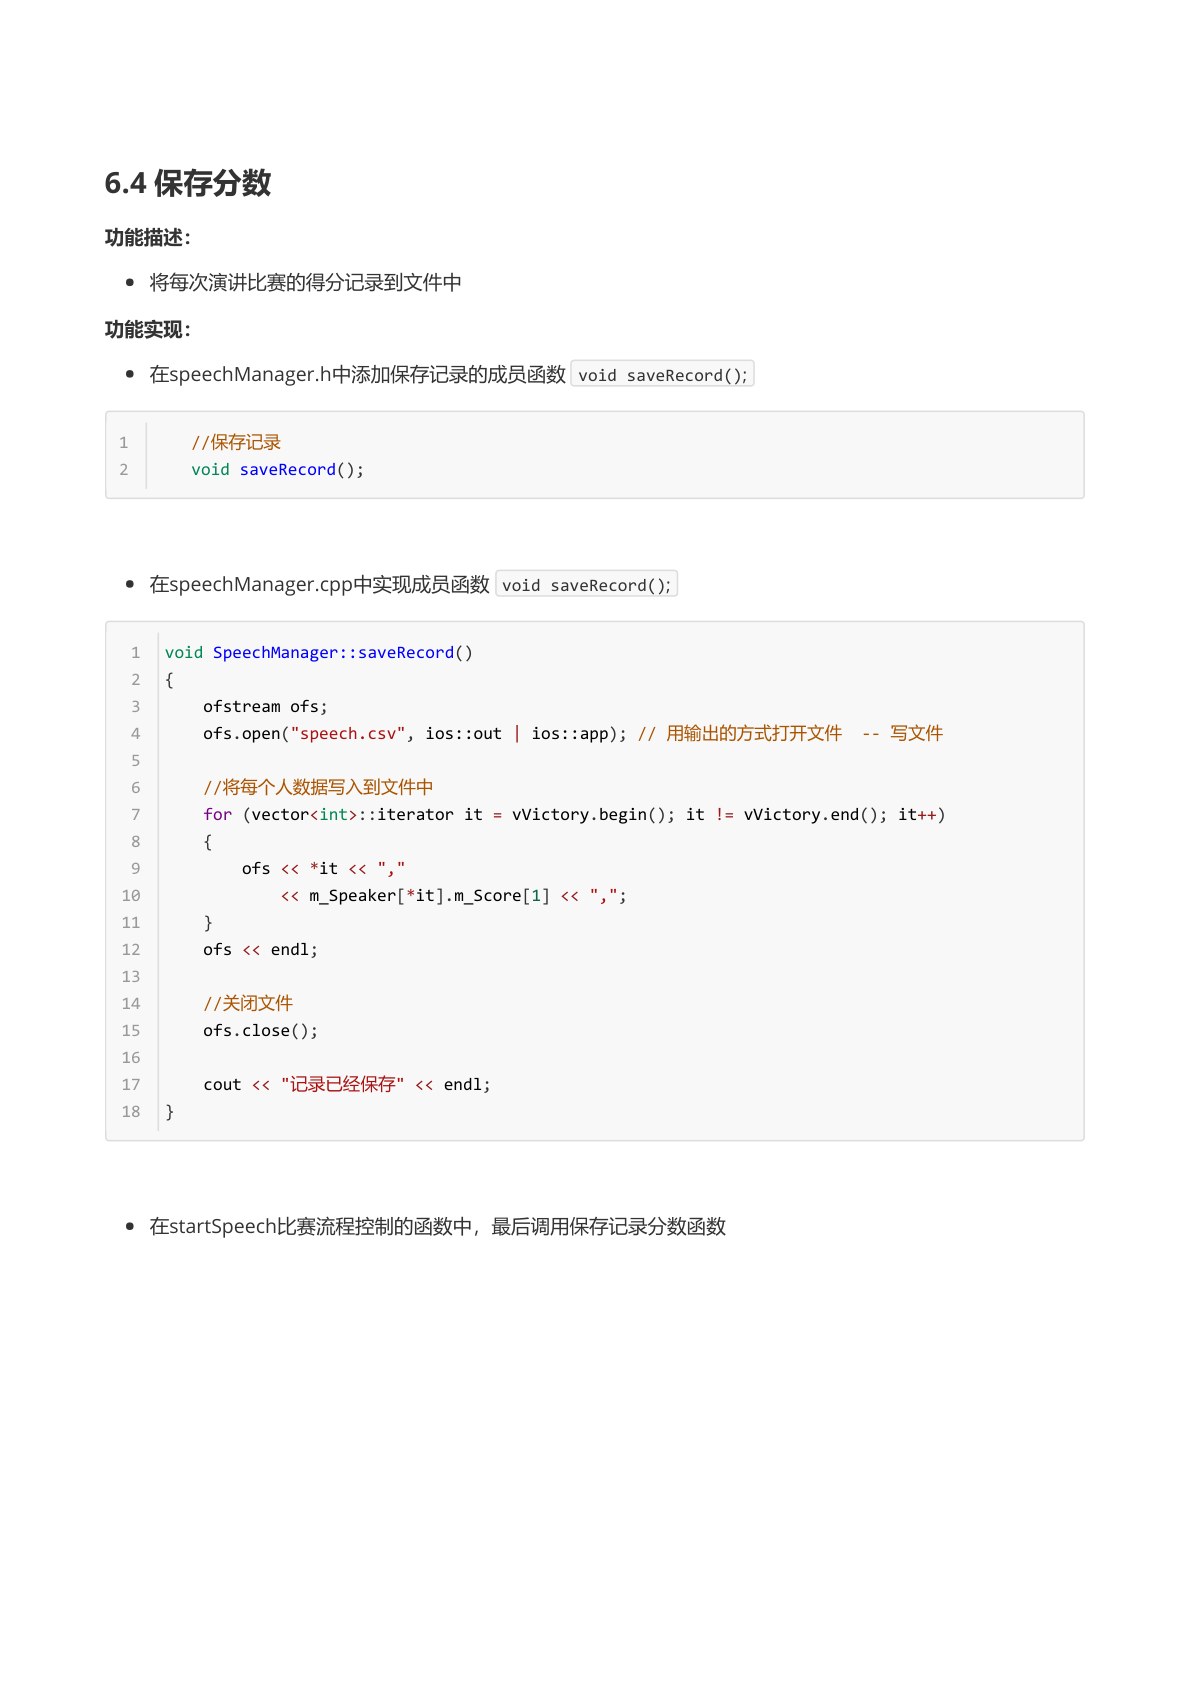Click the bullet text "将每次演讲比赛的得分记录到文件中"

pos(305,283)
